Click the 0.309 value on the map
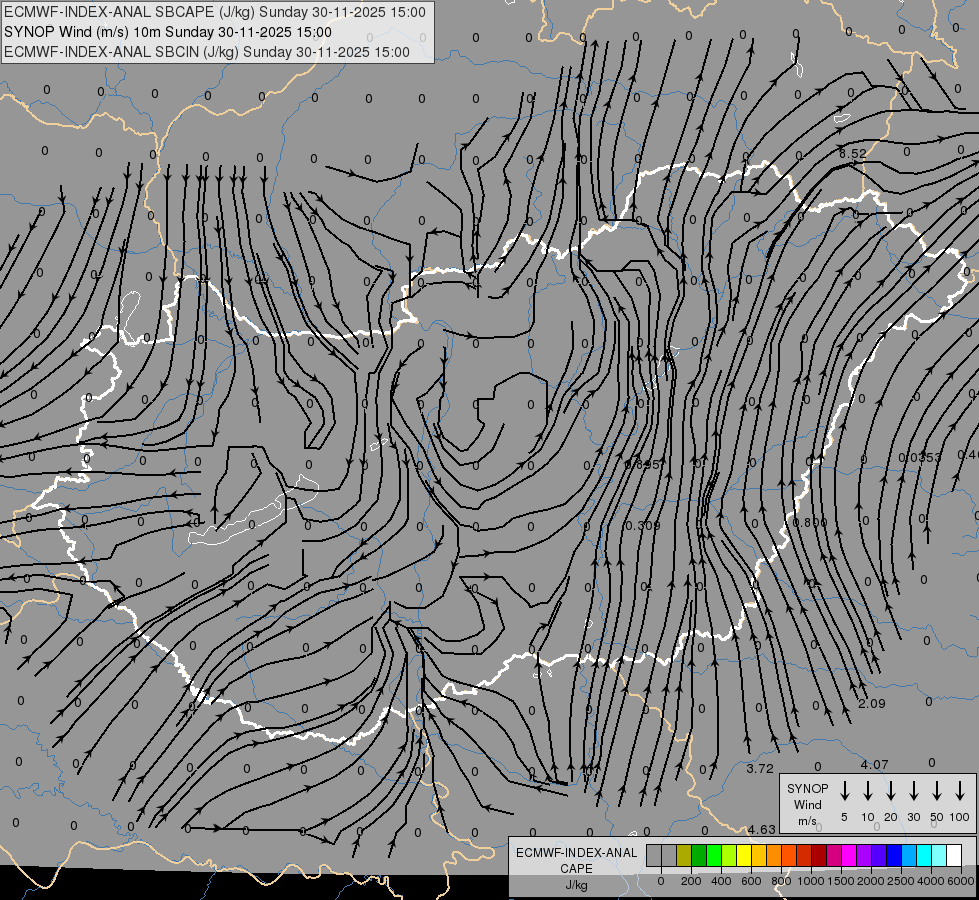The width and height of the screenshot is (979, 900). pyautogui.click(x=642, y=526)
